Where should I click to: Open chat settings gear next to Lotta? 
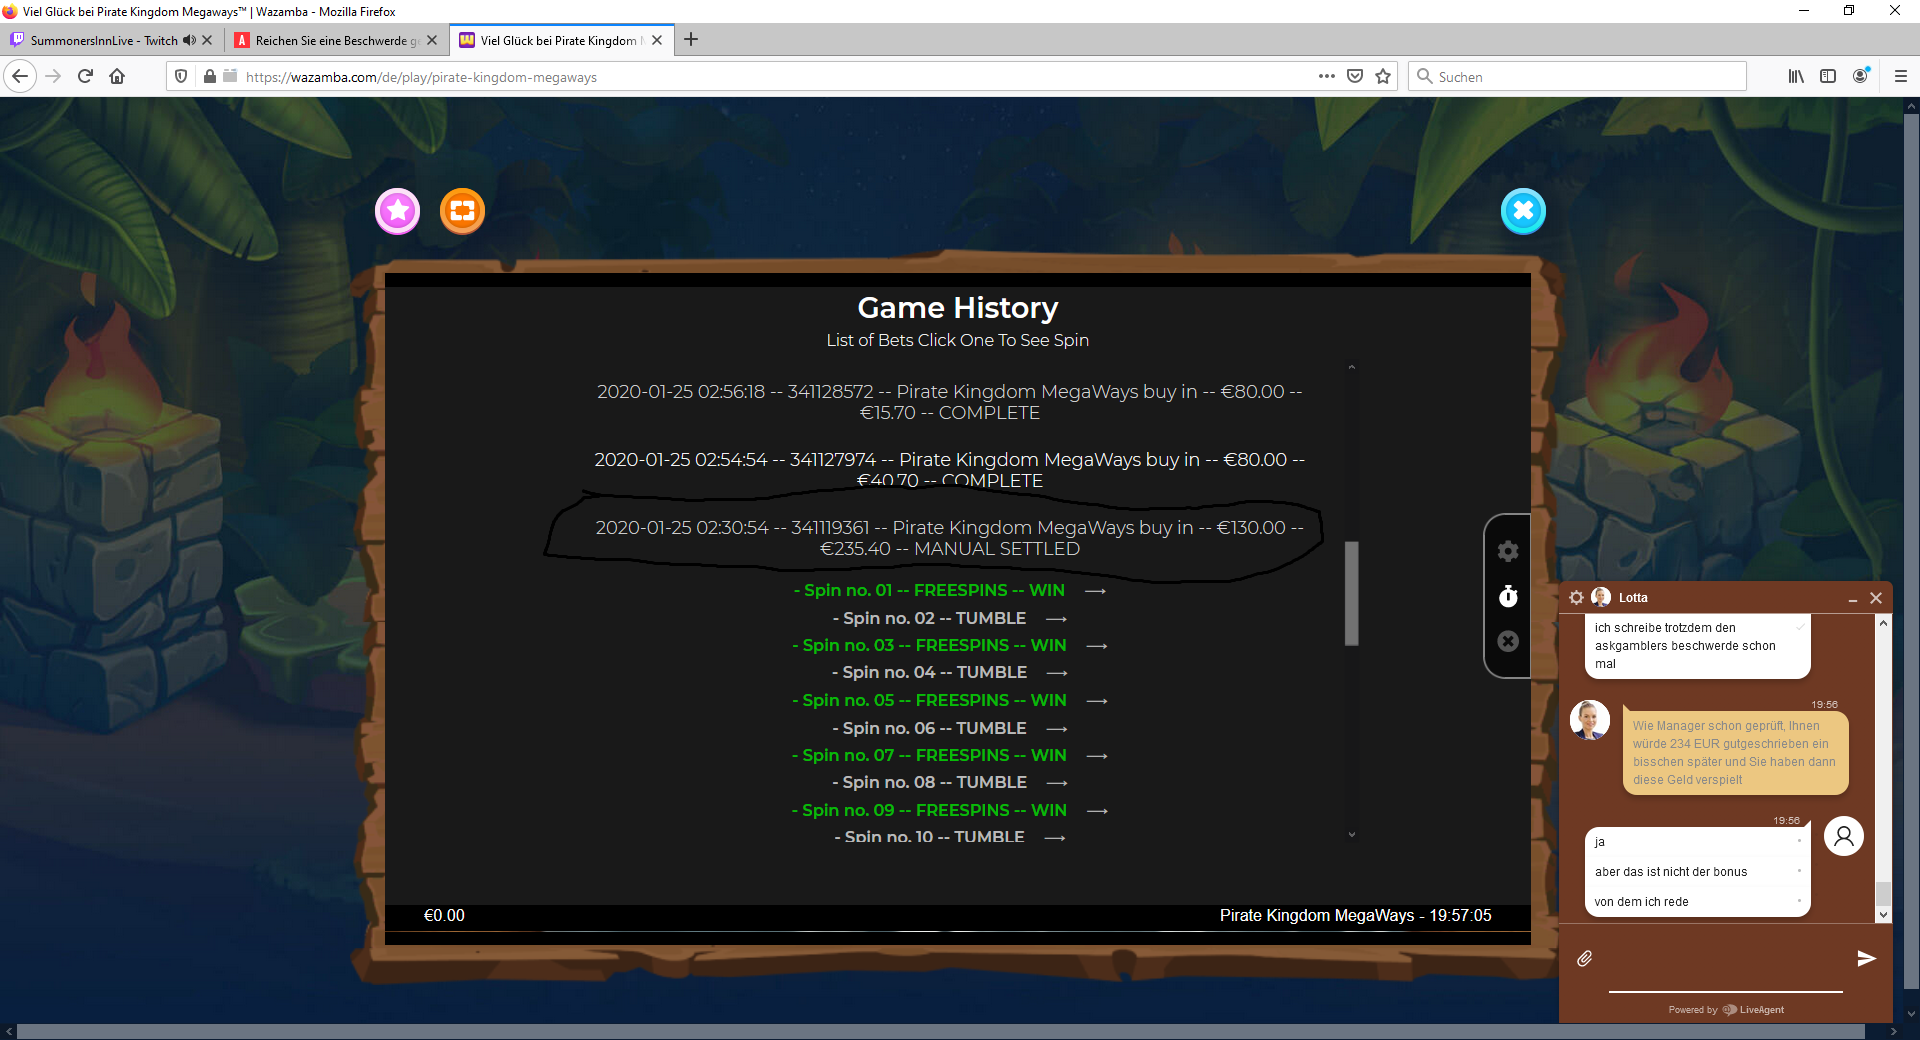click(x=1576, y=597)
